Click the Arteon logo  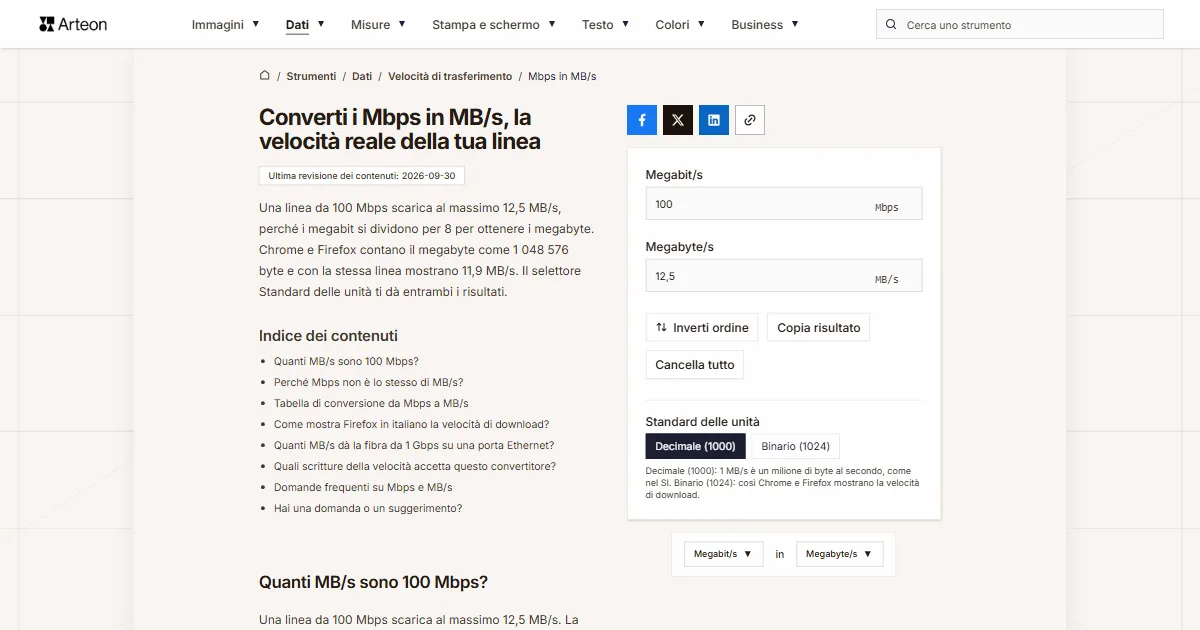[x=73, y=24]
